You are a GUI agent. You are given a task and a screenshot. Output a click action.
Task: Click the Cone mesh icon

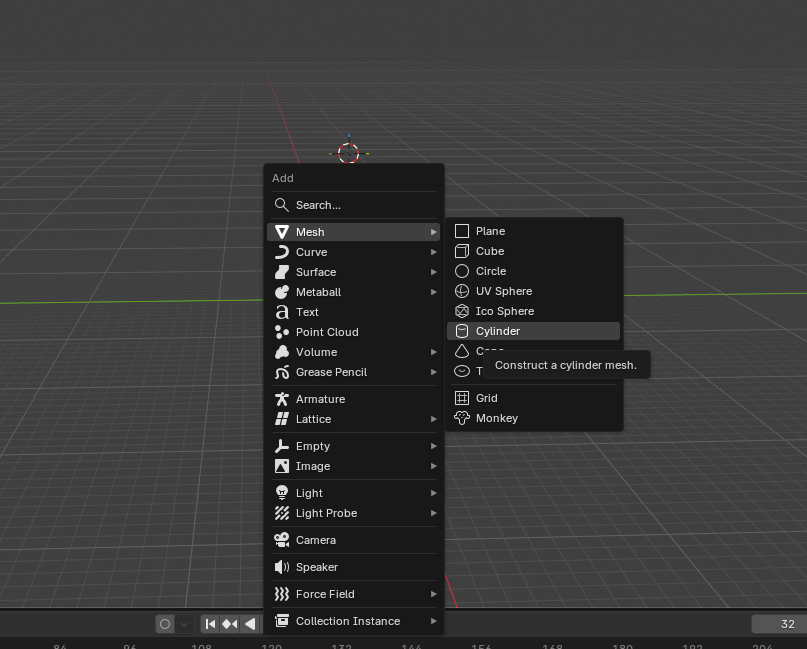tap(462, 351)
